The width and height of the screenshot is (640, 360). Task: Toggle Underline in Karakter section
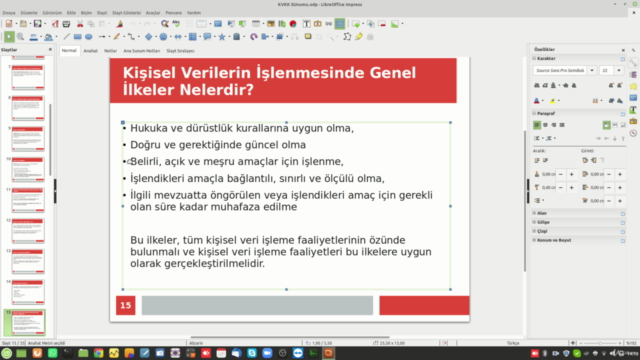coord(553,85)
